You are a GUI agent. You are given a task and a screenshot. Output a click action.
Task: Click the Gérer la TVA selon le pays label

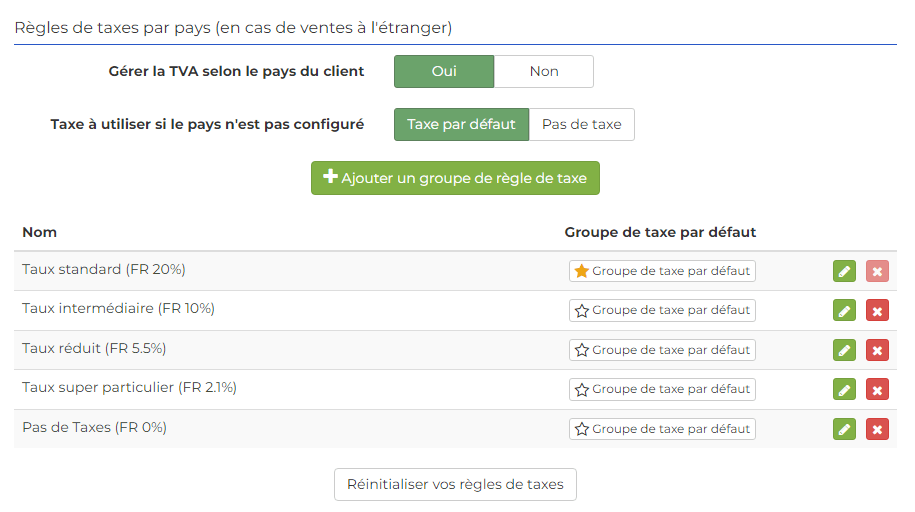pyautogui.click(x=236, y=71)
